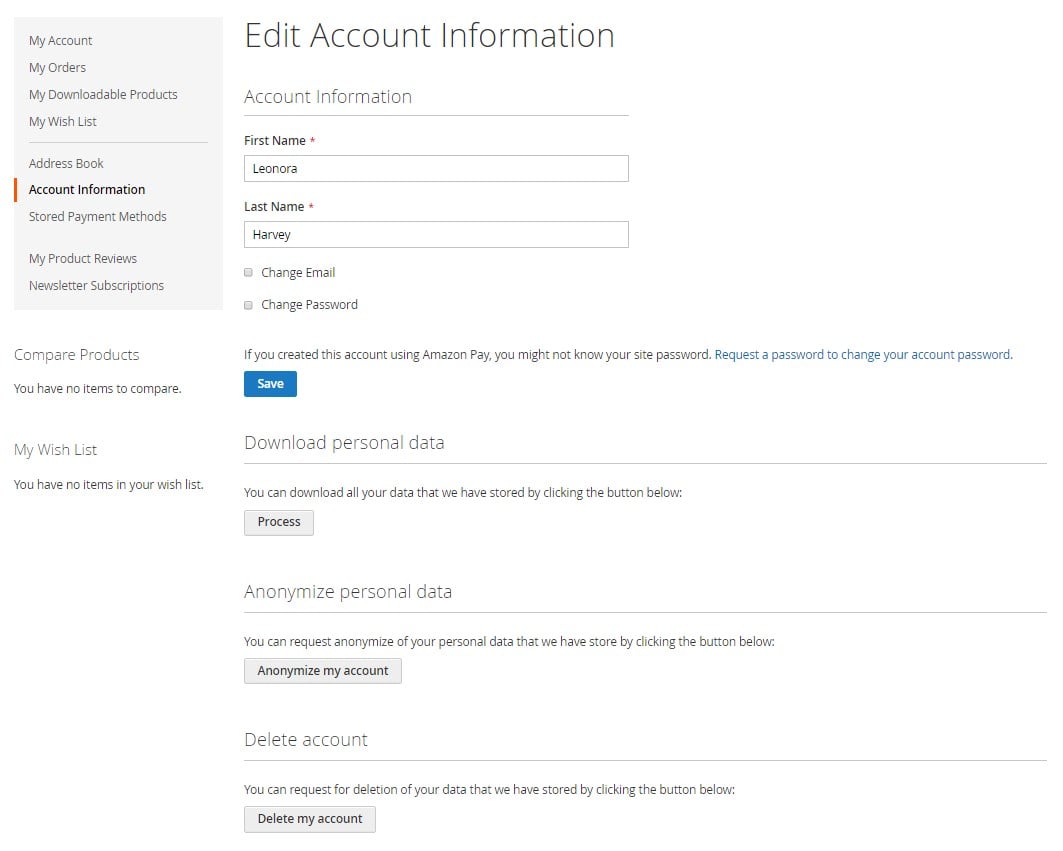Click the Delete account heading
This screenshot has width=1063, height=851.
[306, 740]
